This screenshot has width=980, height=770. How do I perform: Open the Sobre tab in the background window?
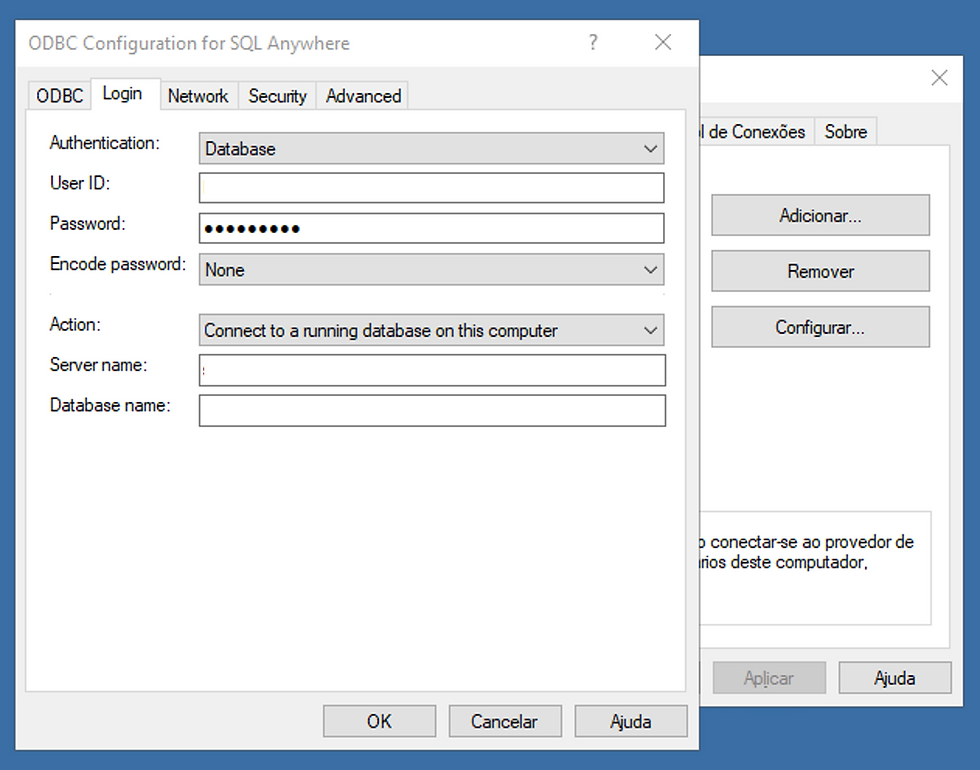click(846, 132)
